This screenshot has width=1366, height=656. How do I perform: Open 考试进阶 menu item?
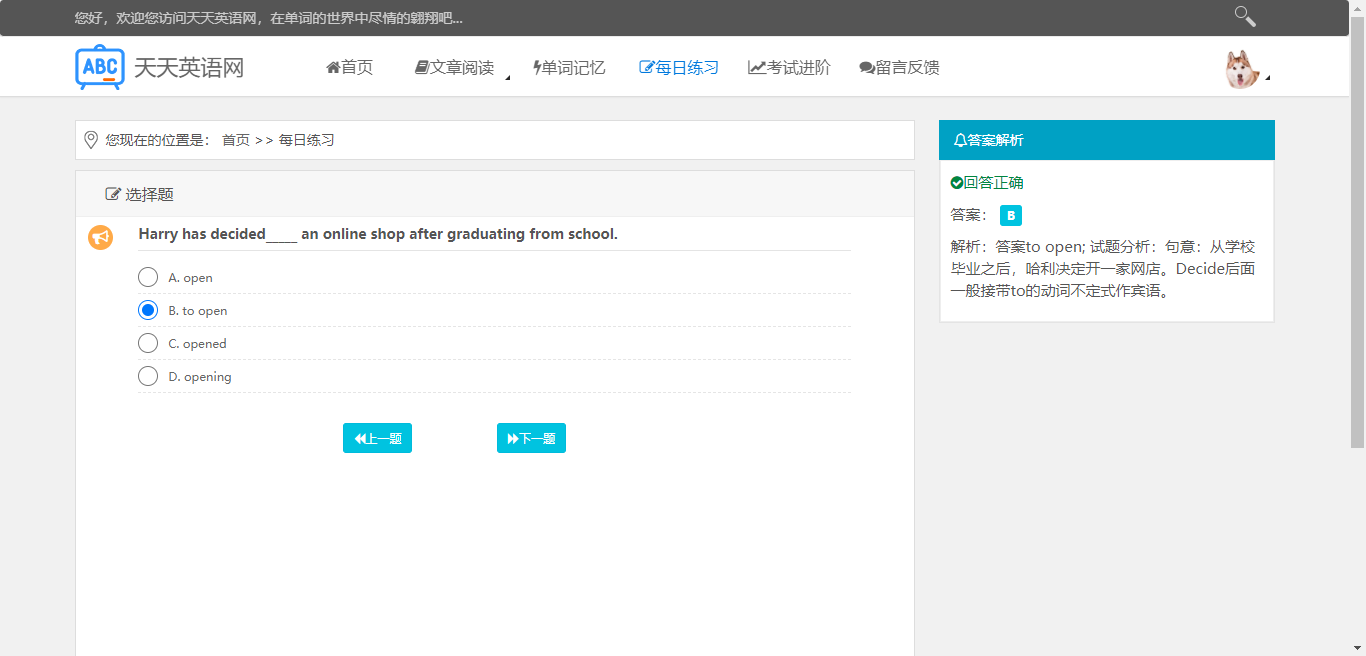pos(789,68)
